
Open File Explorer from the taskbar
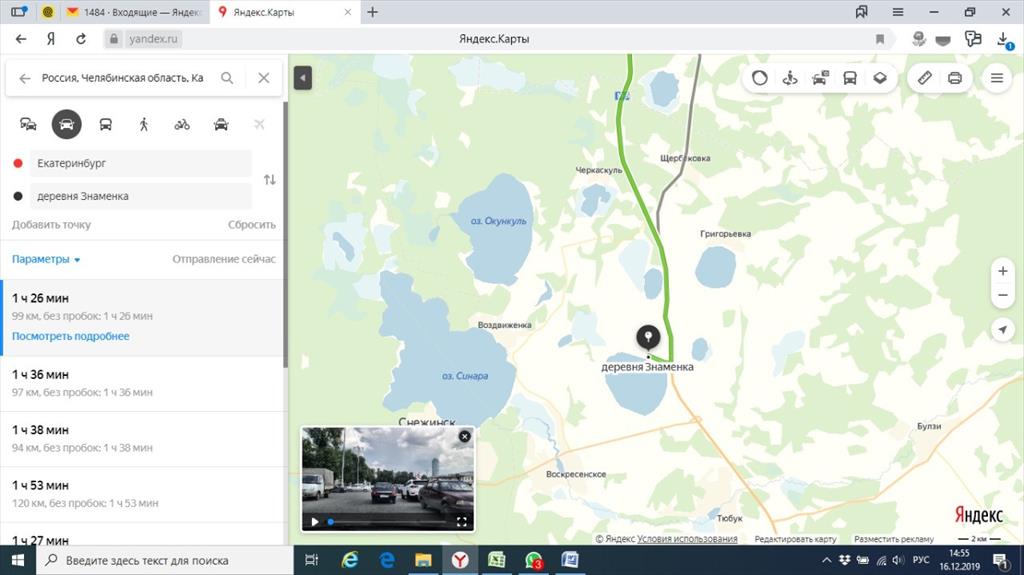[423, 560]
